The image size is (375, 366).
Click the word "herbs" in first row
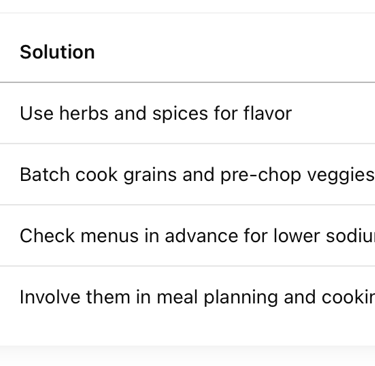coord(84,113)
